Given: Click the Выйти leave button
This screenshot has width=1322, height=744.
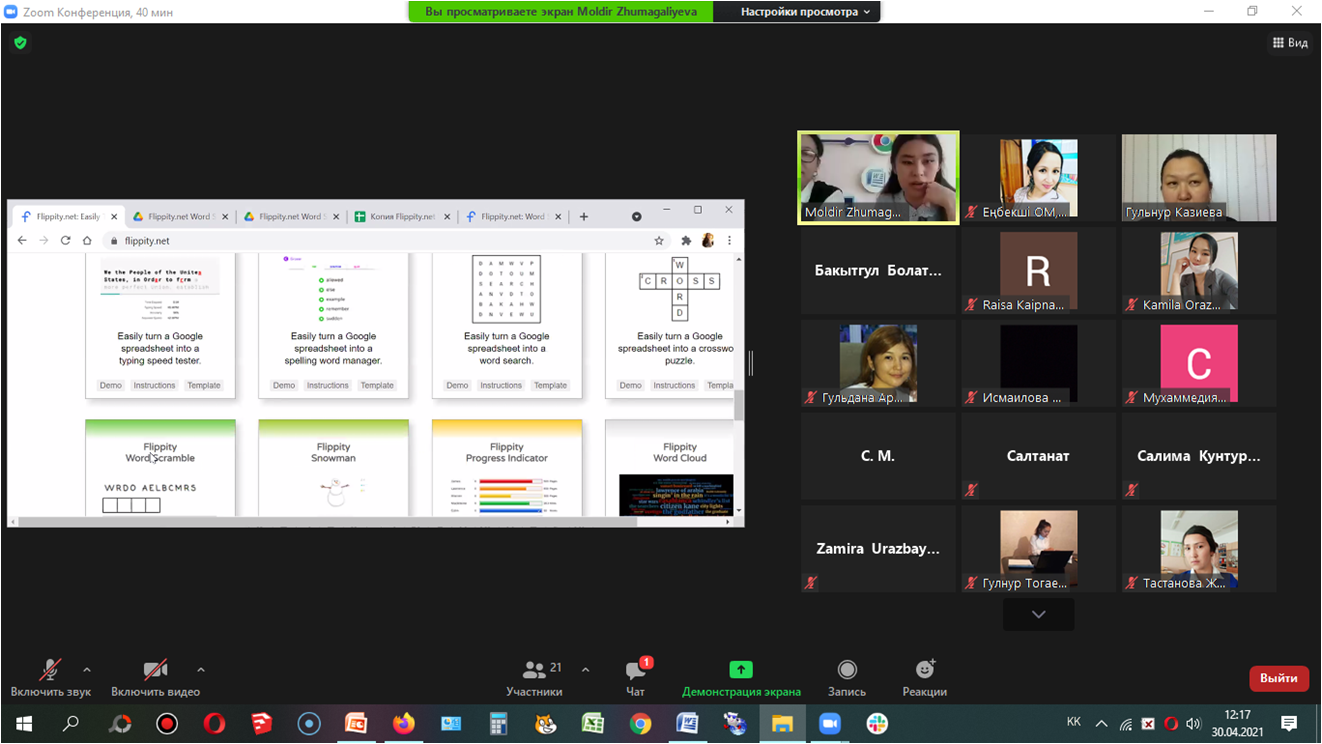Looking at the screenshot, I should tap(1278, 678).
